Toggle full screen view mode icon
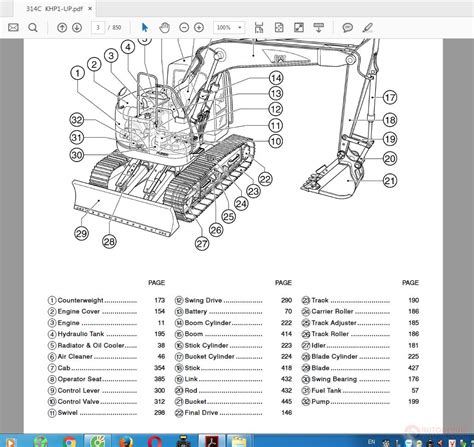This screenshot has height=447, width=474. pos(299,27)
